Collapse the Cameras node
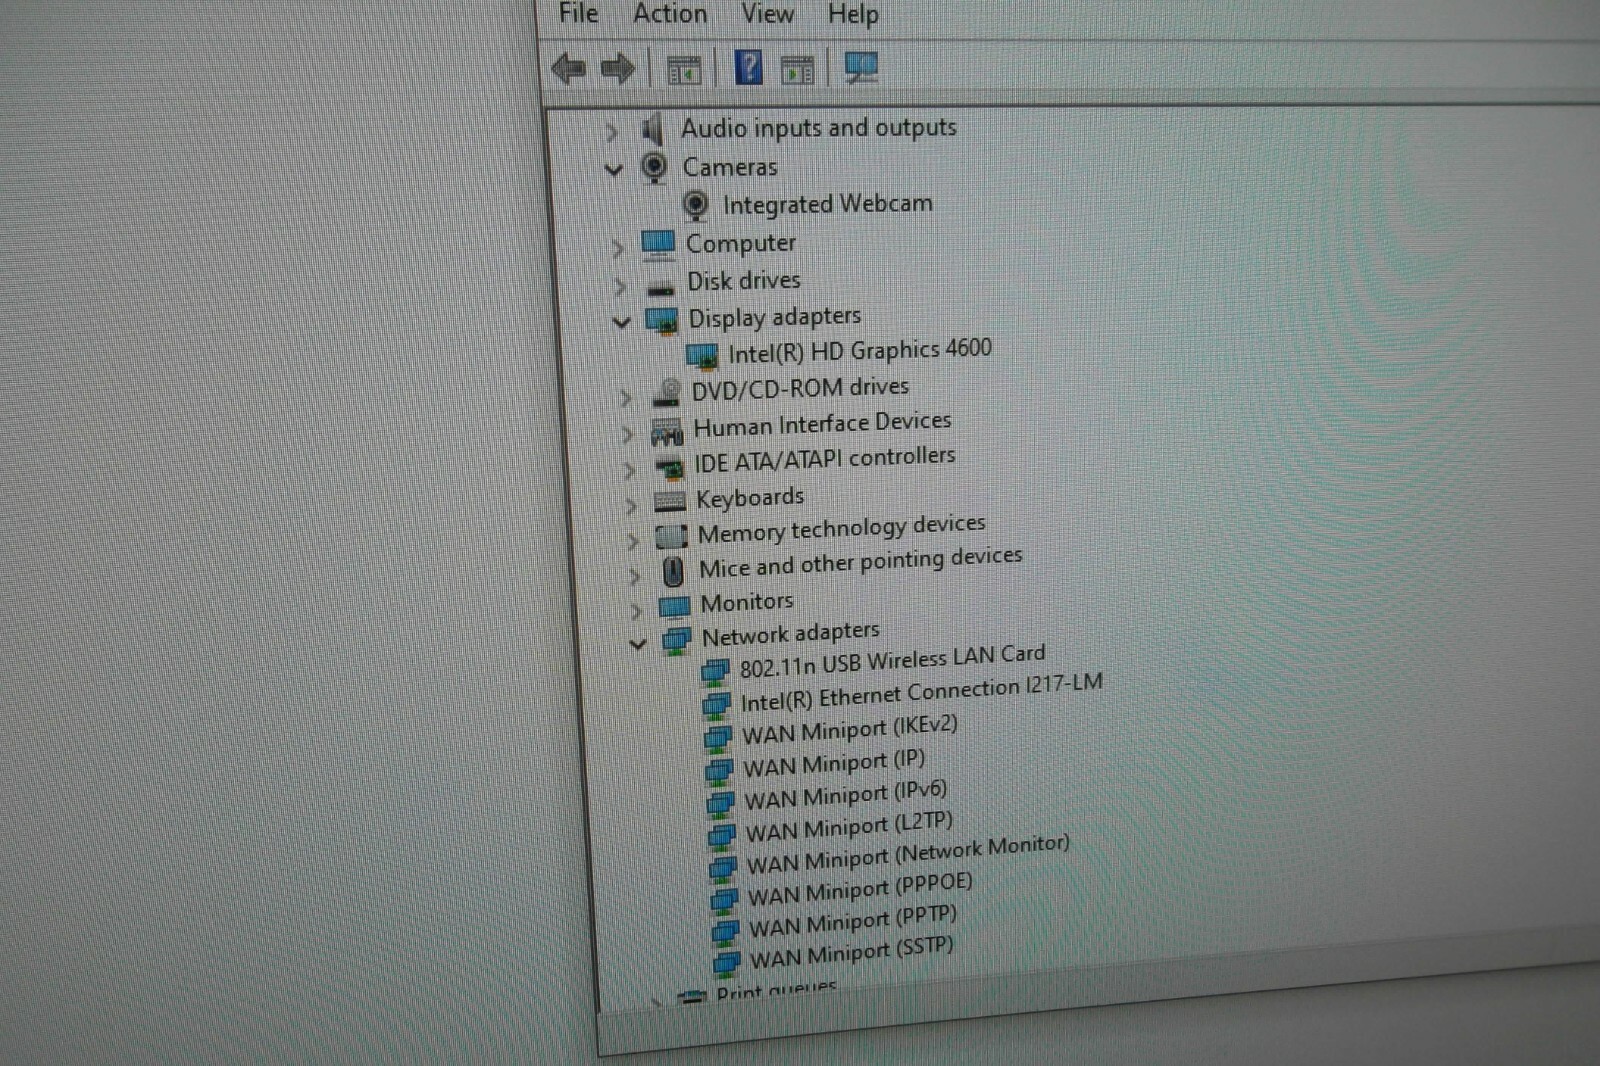Image resolution: width=1600 pixels, height=1066 pixels. coord(614,170)
